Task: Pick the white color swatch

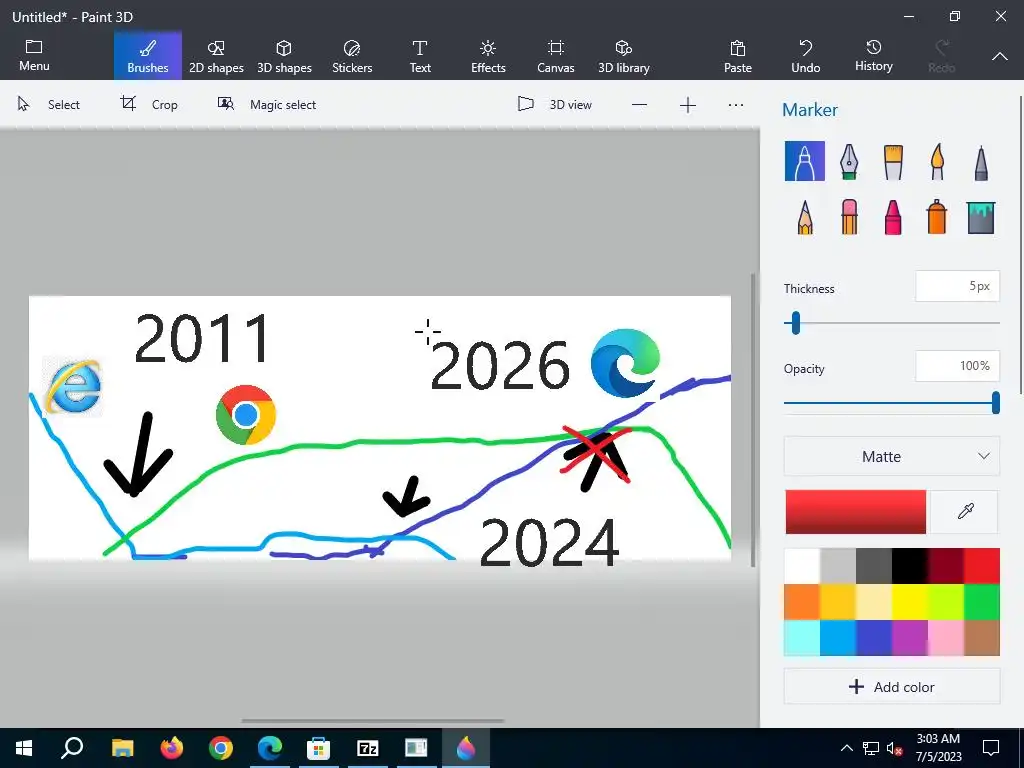Action: (x=802, y=566)
